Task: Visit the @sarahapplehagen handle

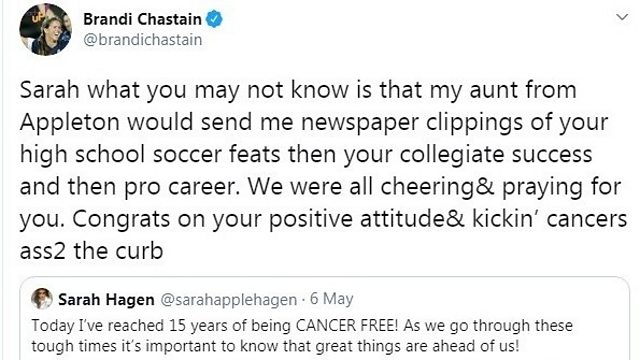Action: [x=229, y=300]
